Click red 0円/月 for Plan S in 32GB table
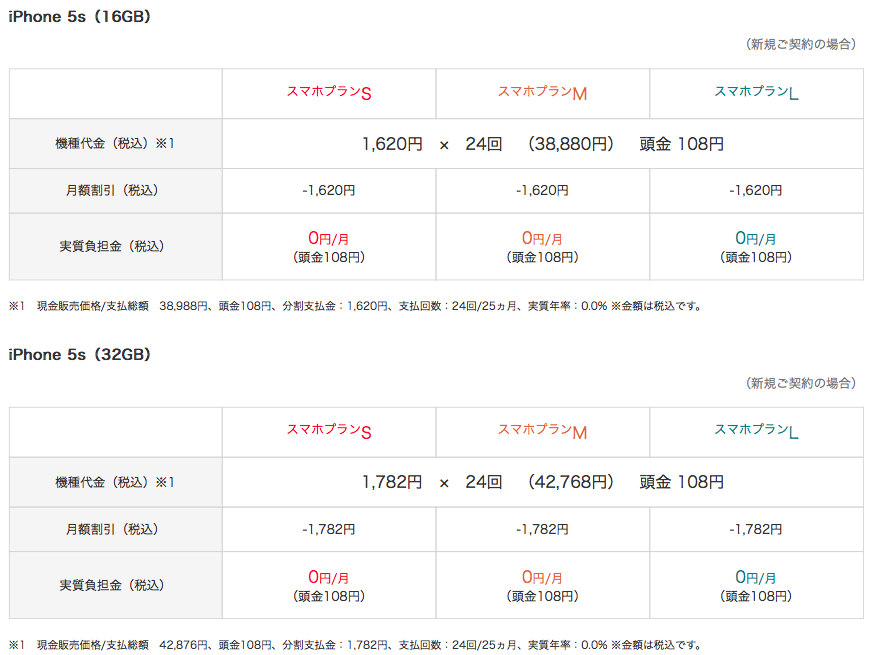878x655 pixels. click(x=329, y=577)
